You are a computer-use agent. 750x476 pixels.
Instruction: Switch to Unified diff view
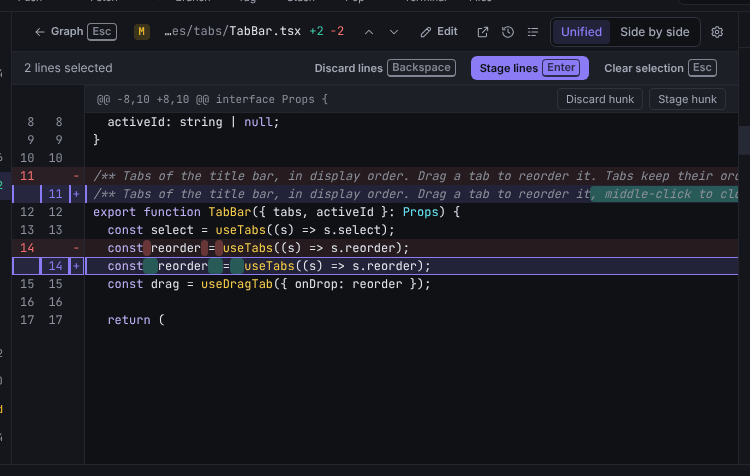[x=581, y=32]
